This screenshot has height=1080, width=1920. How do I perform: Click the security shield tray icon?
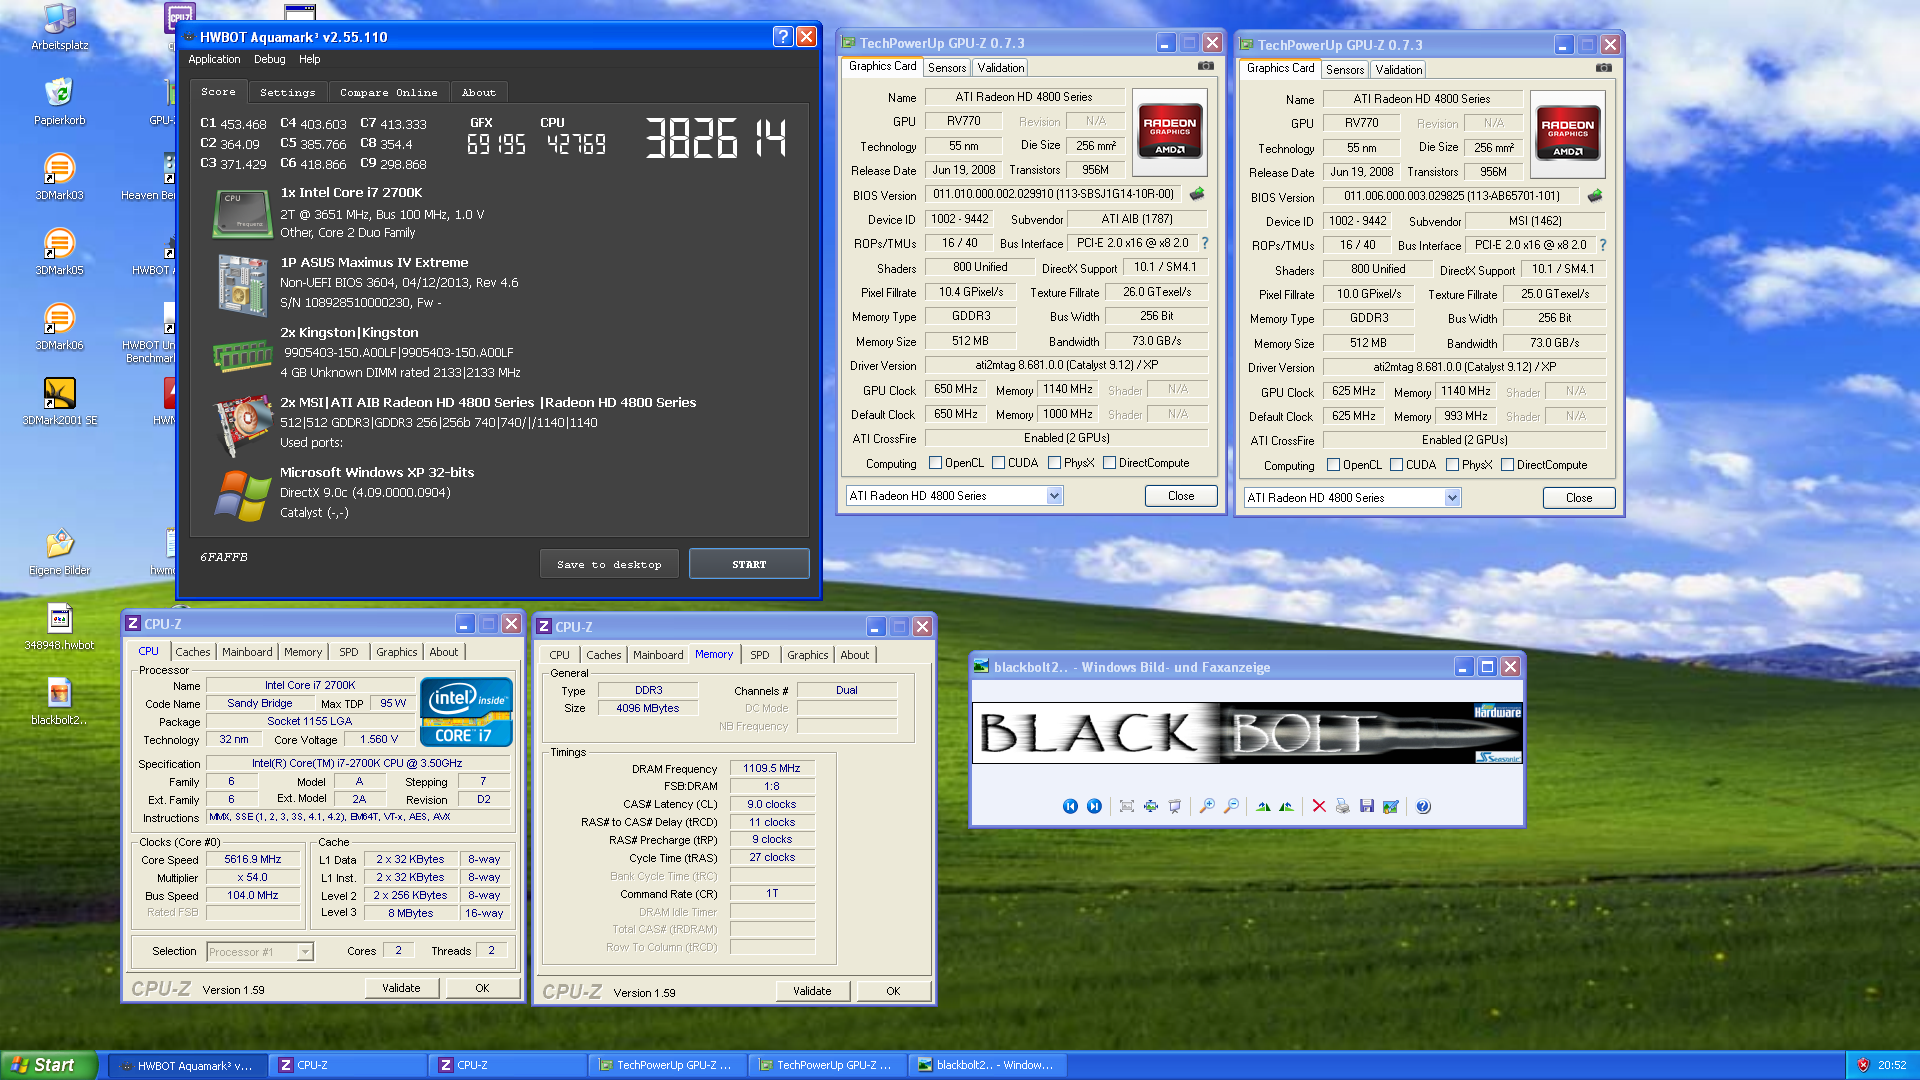click(x=1862, y=1065)
